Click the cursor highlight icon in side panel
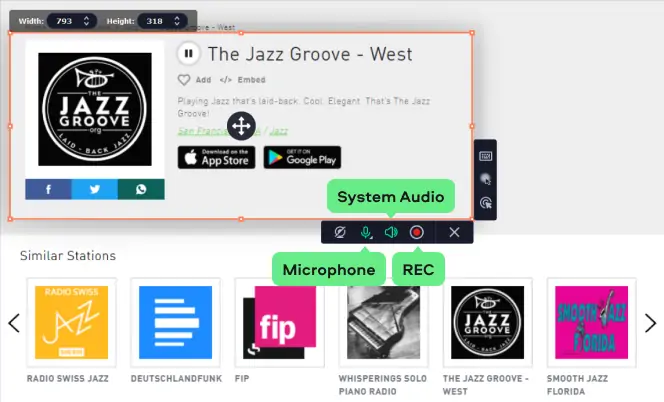 point(485,179)
